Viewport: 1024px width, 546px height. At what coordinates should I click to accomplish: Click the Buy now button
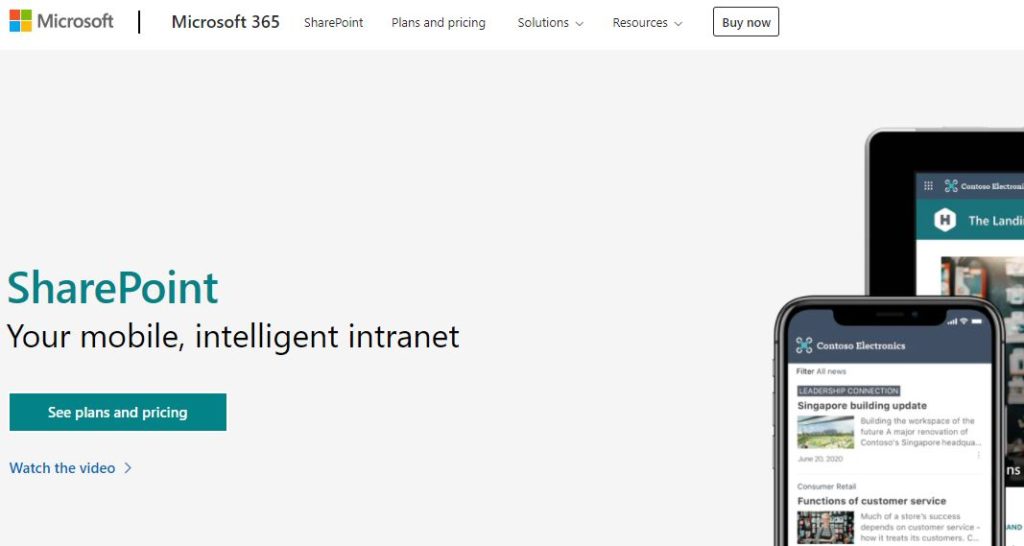coord(746,22)
